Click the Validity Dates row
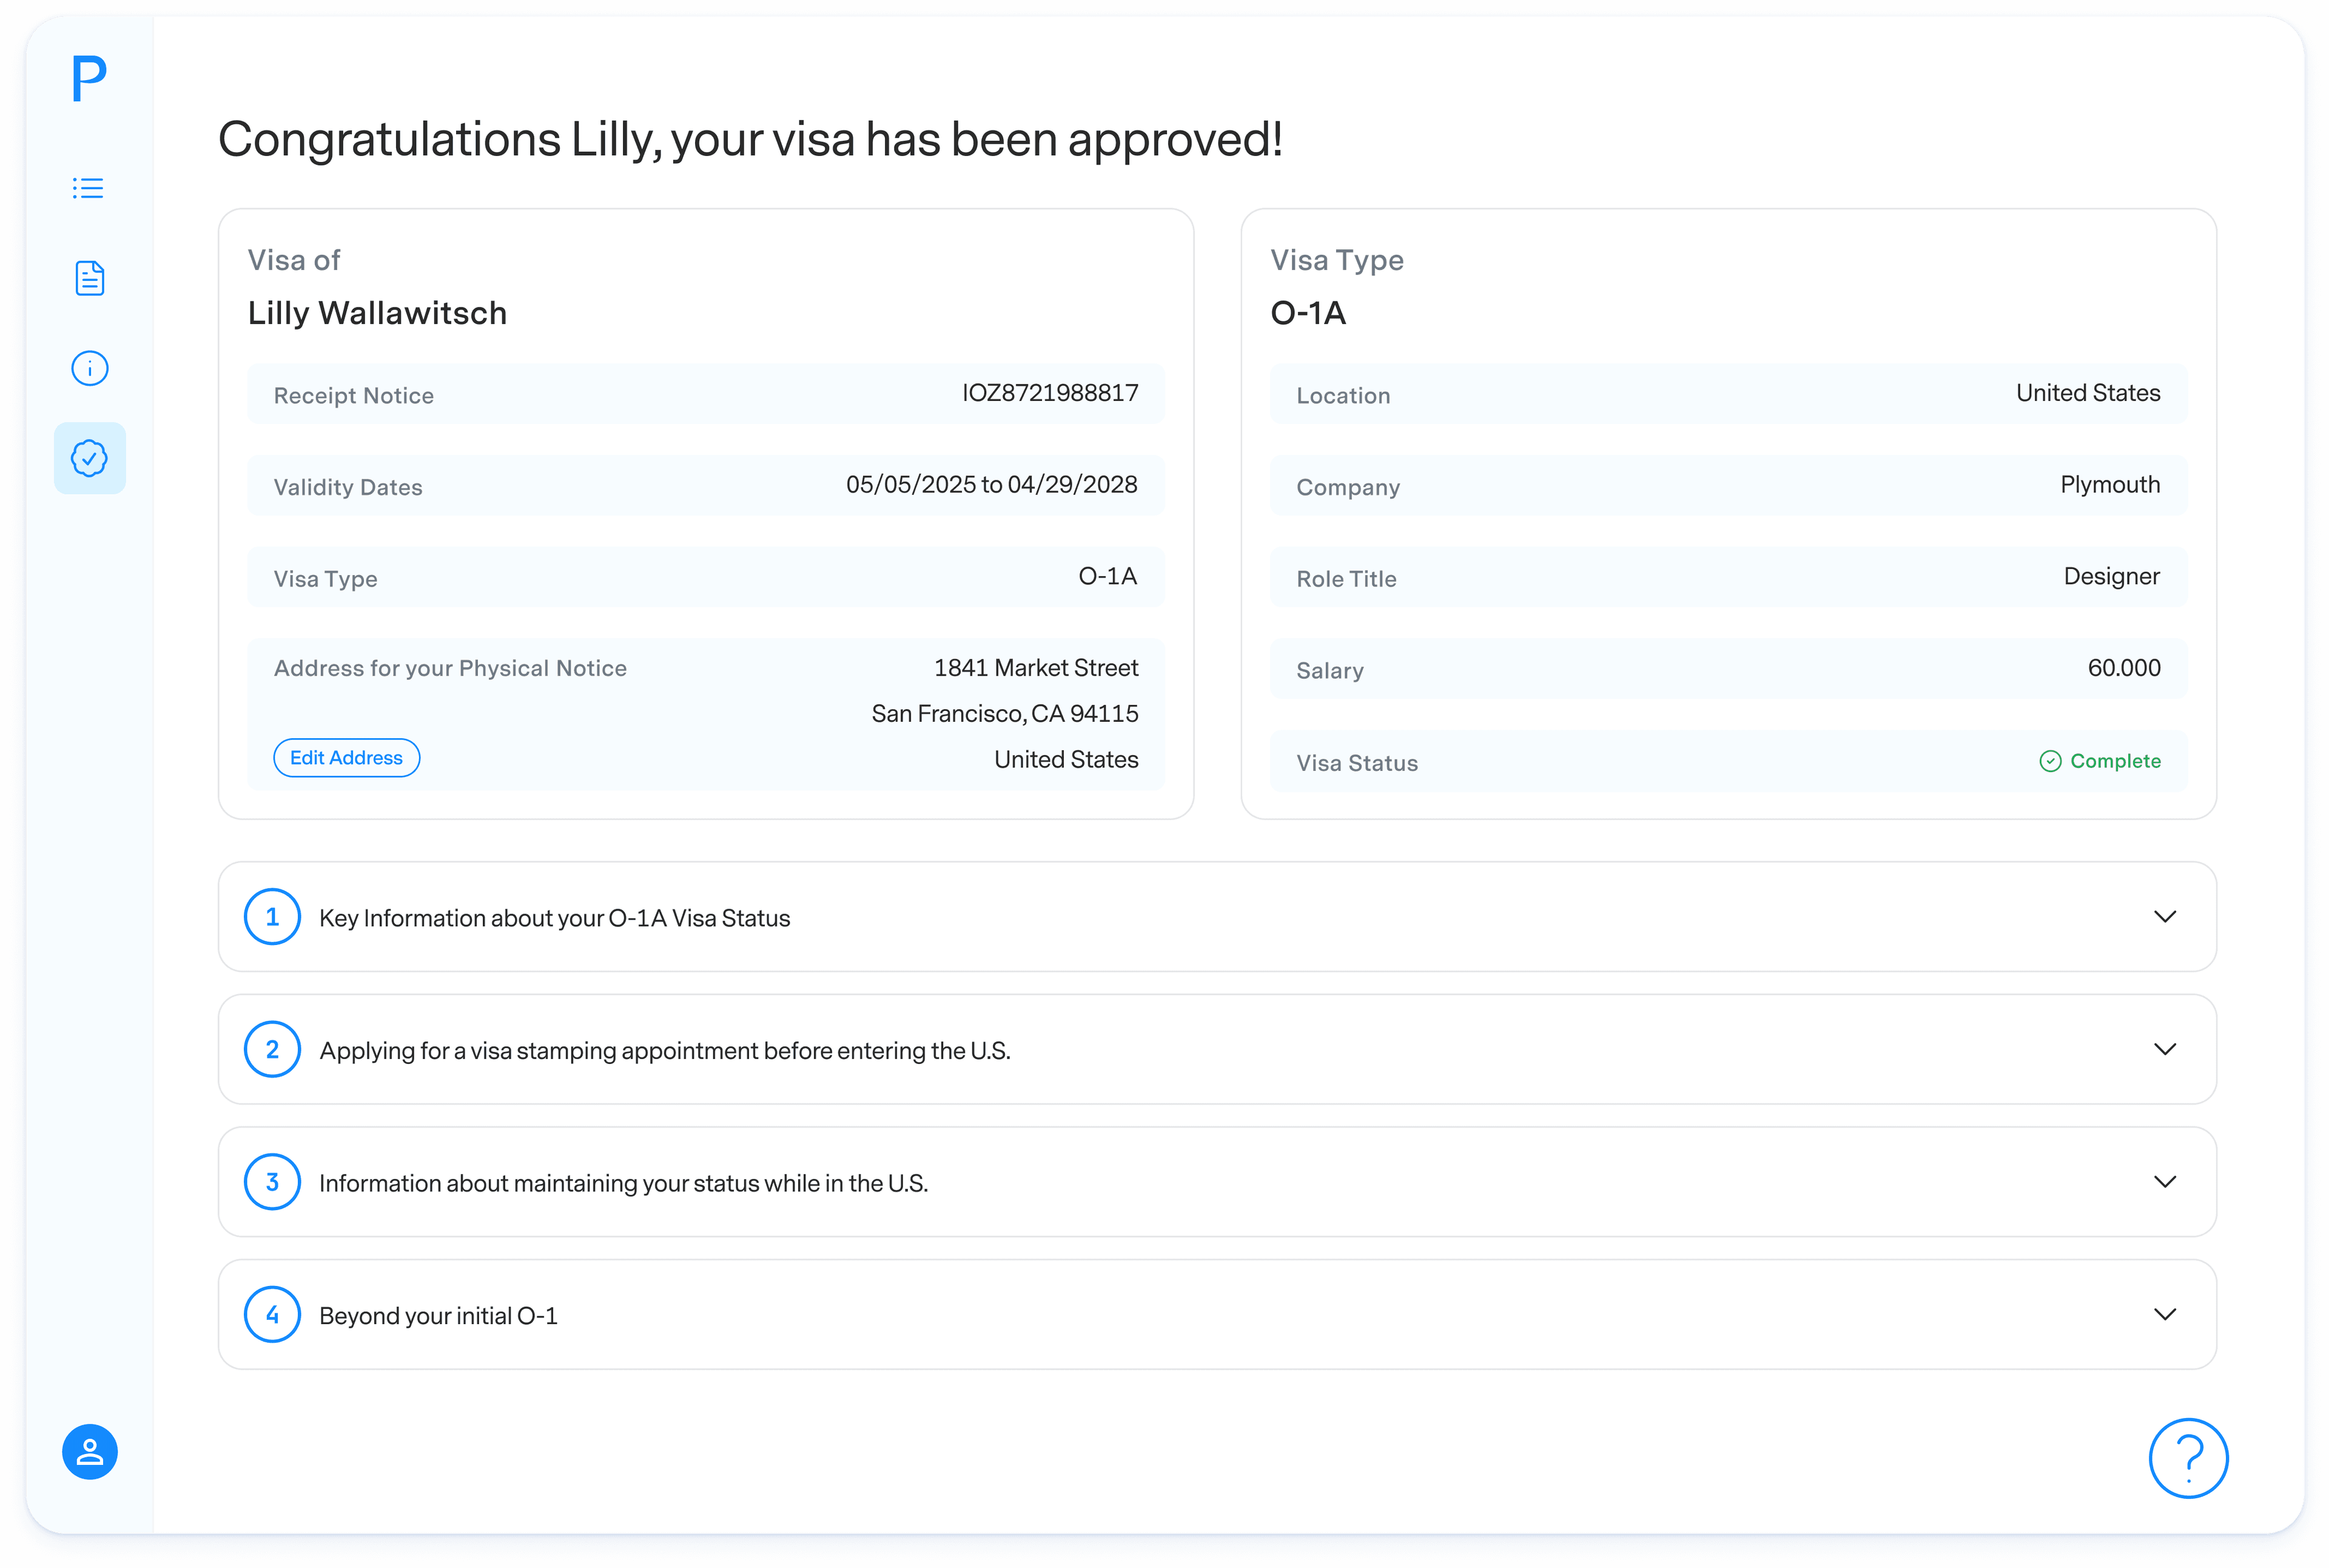The height and width of the screenshot is (1568, 2329). coord(705,486)
